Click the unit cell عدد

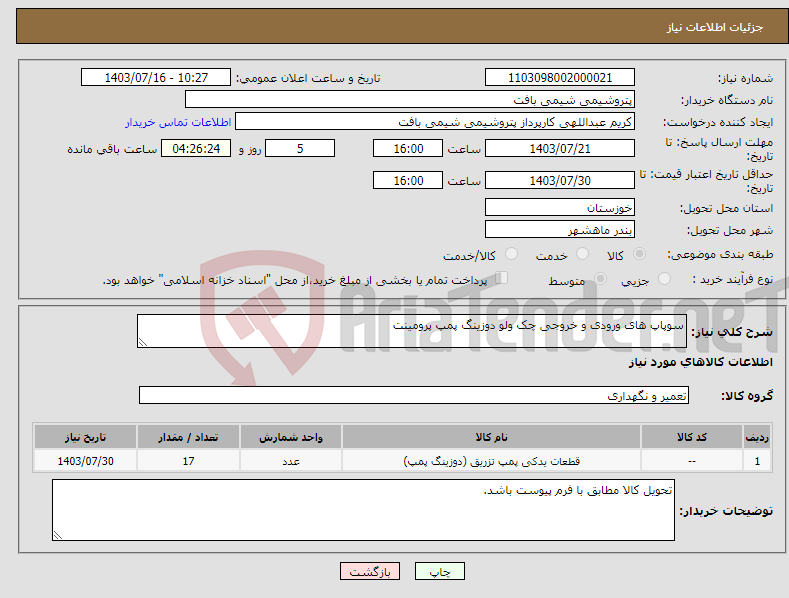pos(291,461)
